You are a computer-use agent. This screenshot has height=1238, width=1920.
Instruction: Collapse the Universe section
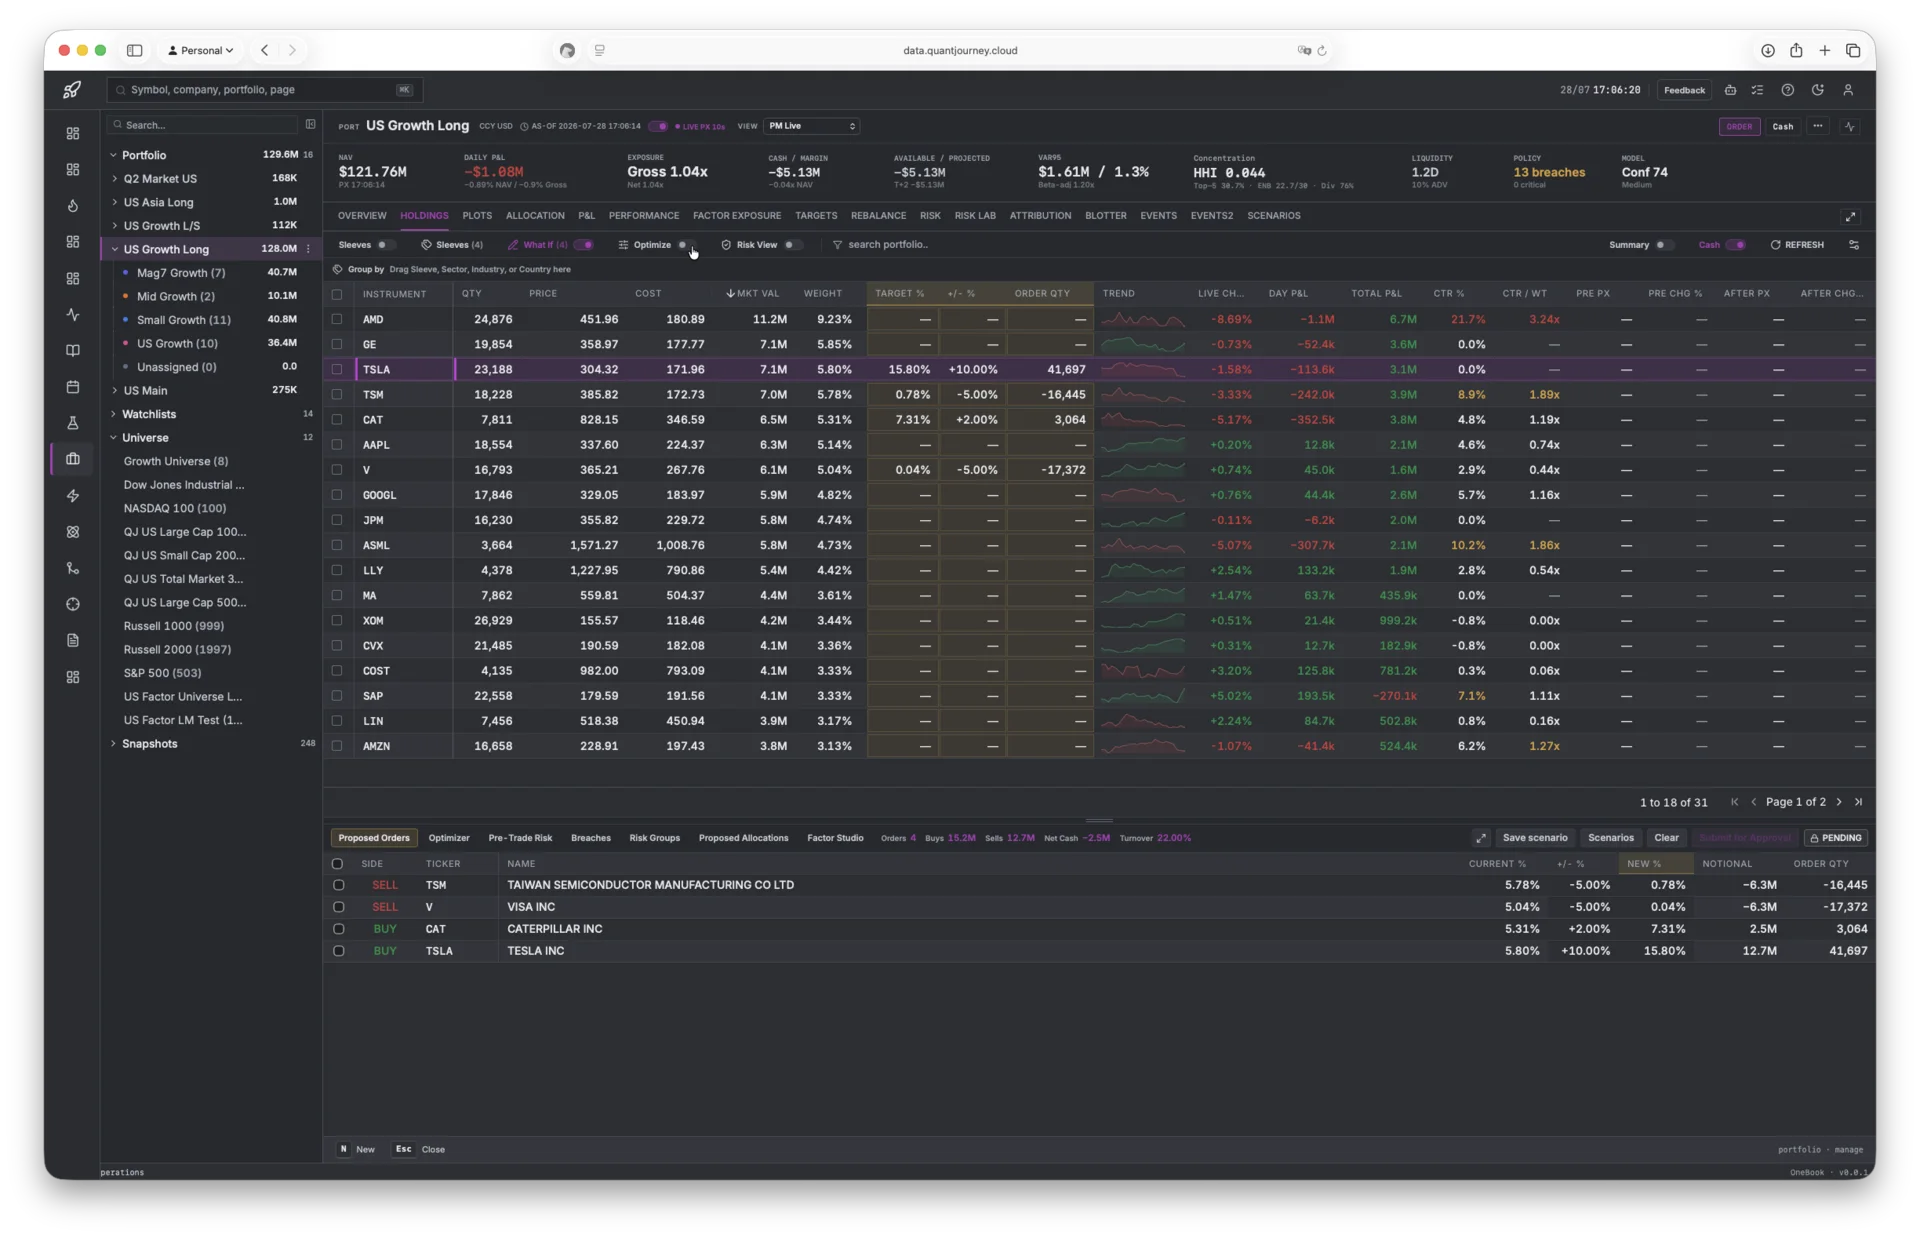pyautogui.click(x=113, y=438)
